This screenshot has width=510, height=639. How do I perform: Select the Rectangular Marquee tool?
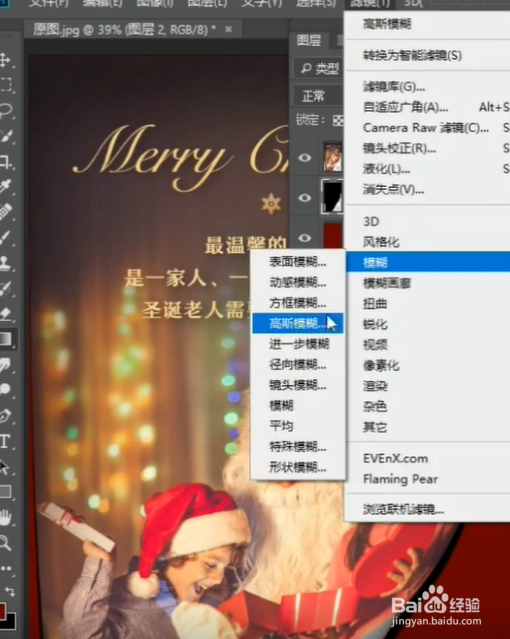(5, 84)
